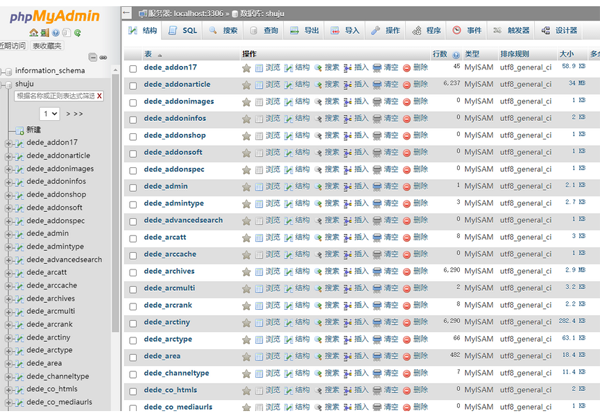Jump to last page with >> link

click(x=78, y=114)
